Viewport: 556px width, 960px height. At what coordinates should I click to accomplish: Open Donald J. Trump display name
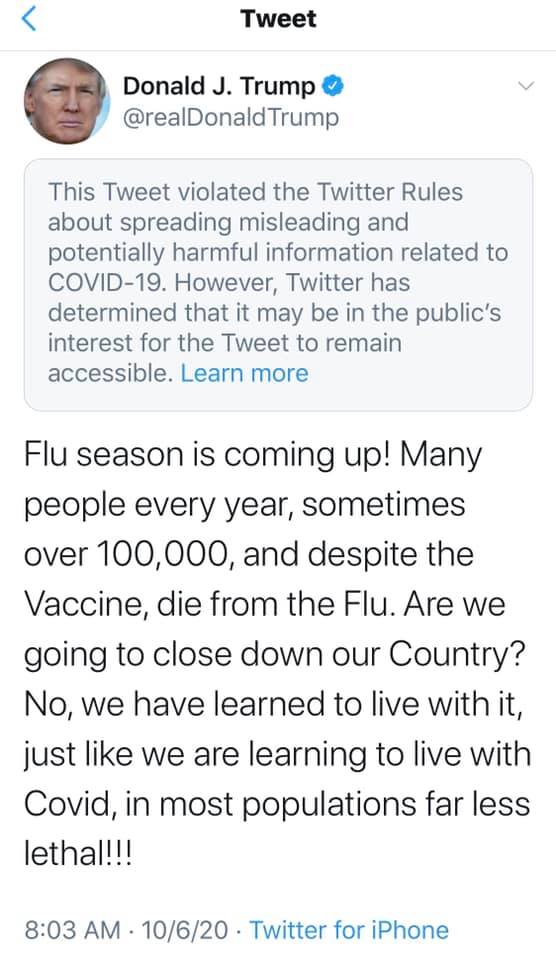(219, 86)
